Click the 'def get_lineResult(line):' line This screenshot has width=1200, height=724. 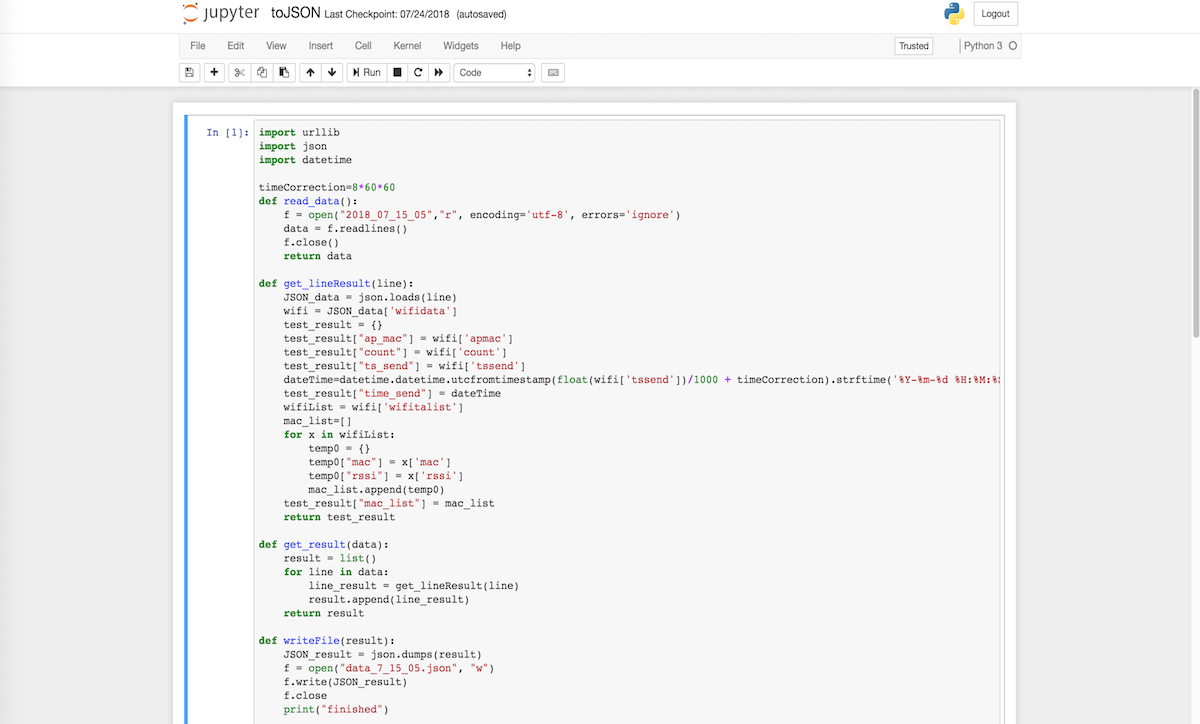coord(336,283)
